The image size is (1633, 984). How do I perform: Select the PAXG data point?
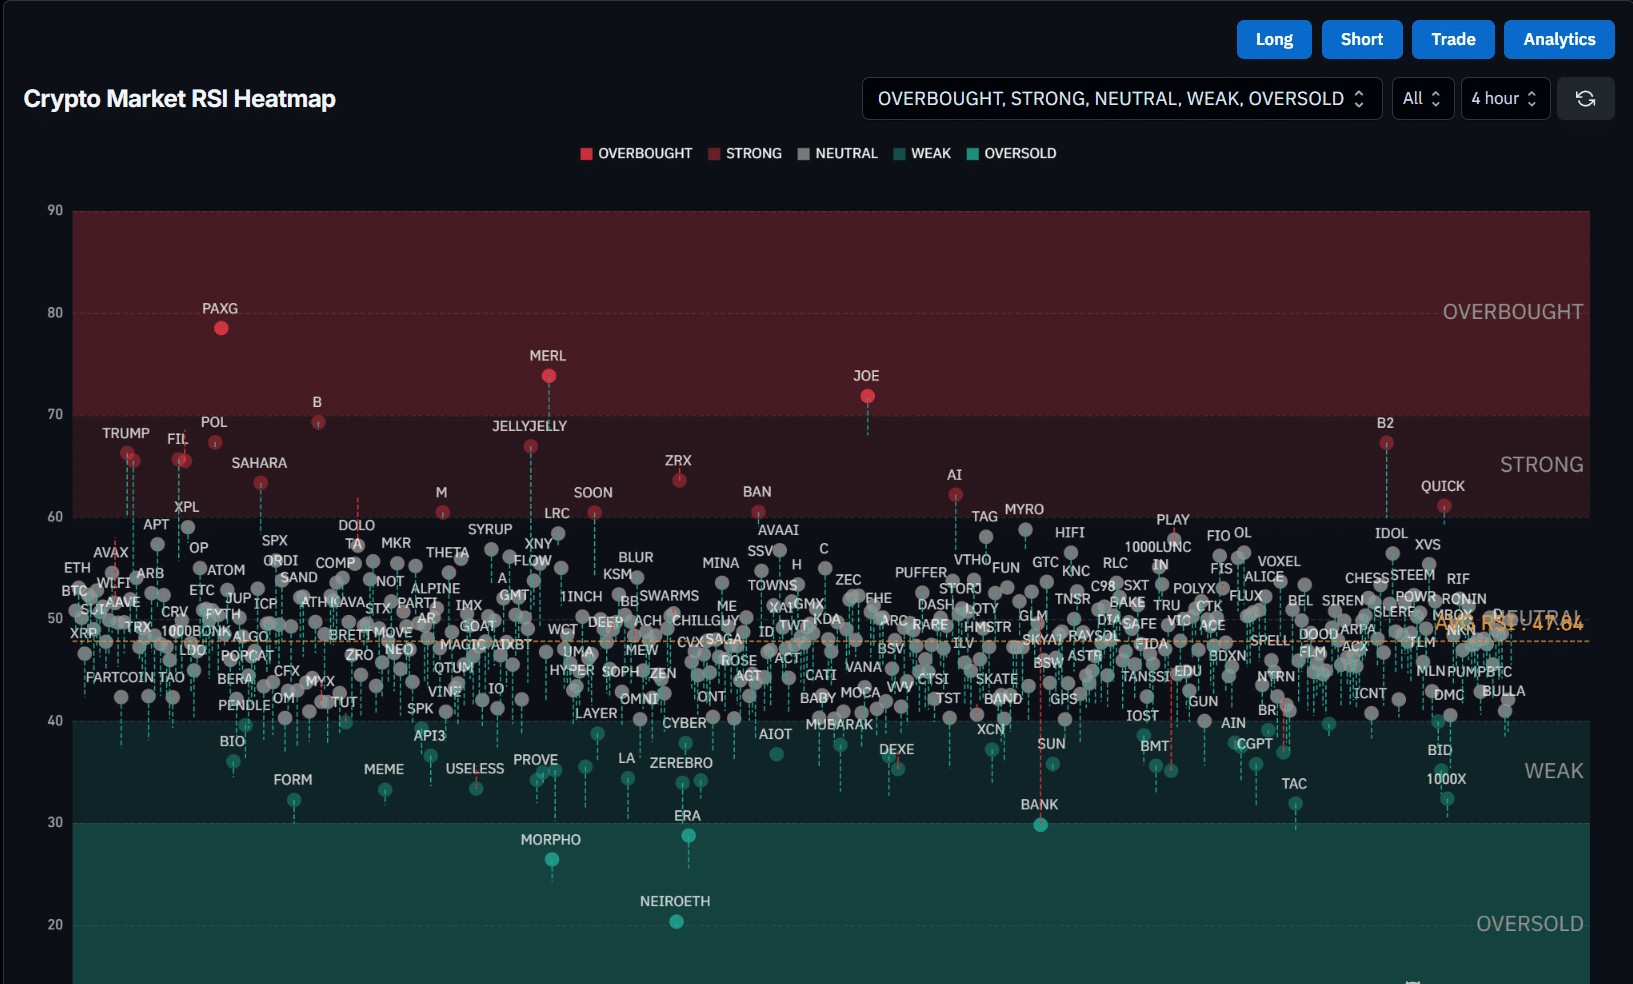(221, 328)
